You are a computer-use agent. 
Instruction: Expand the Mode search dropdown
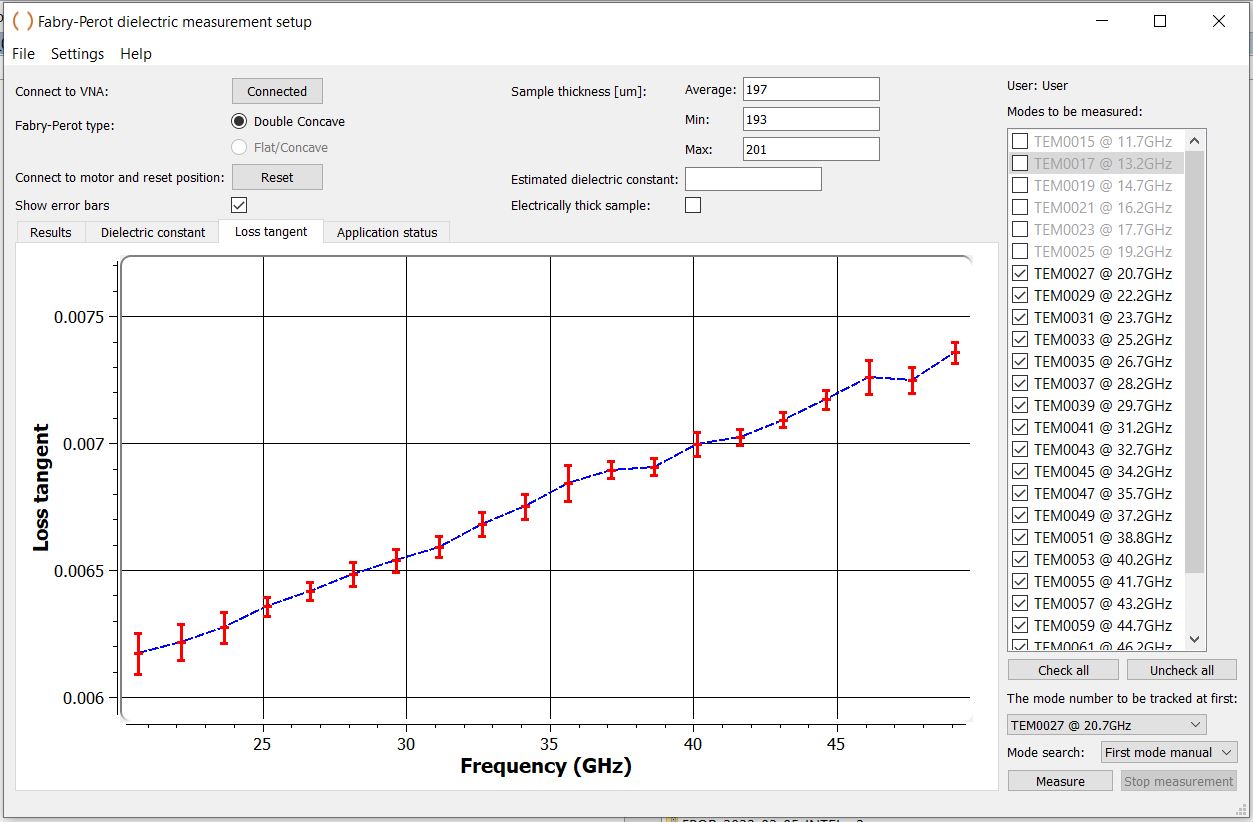pos(1168,753)
